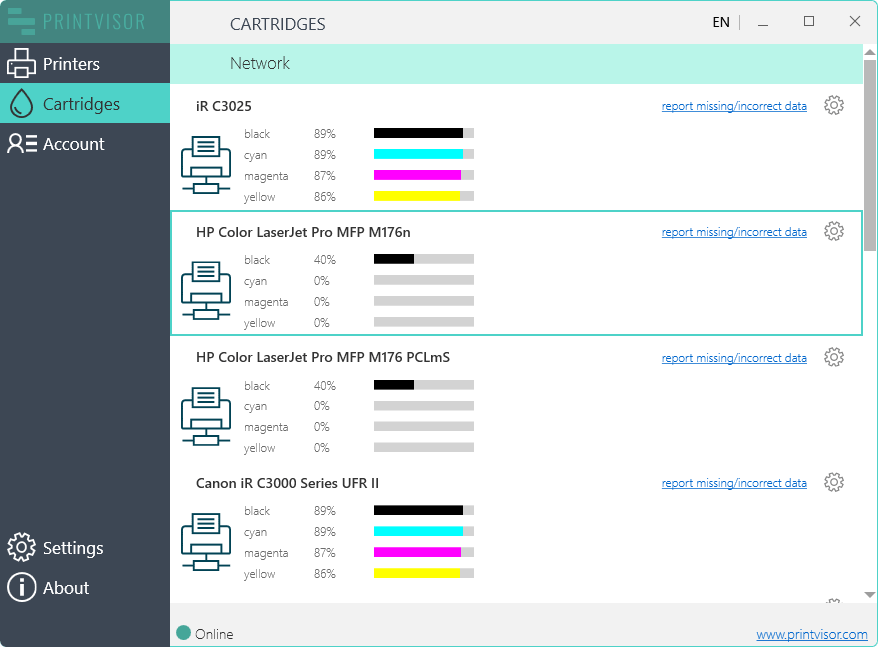Open settings gear for HP LaserJet Pro MFP M176n
The height and width of the screenshot is (647, 878).
(834, 231)
